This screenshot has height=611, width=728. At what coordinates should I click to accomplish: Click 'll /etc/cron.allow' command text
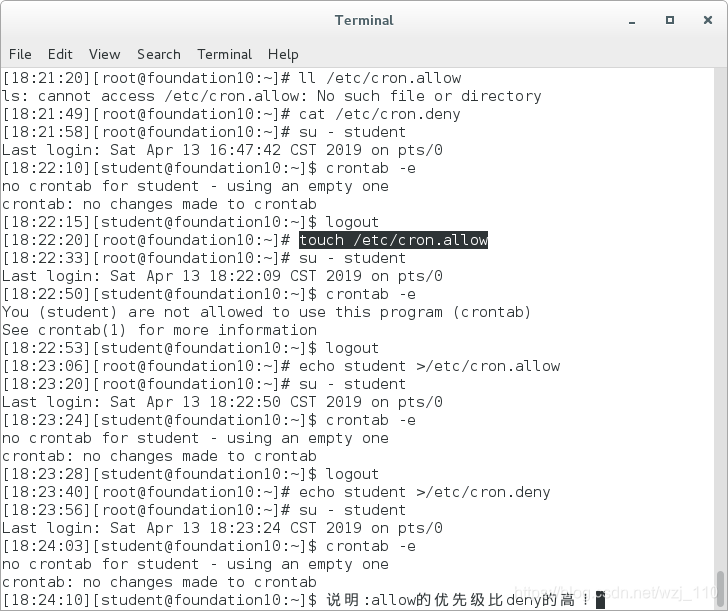pyautogui.click(x=380, y=78)
